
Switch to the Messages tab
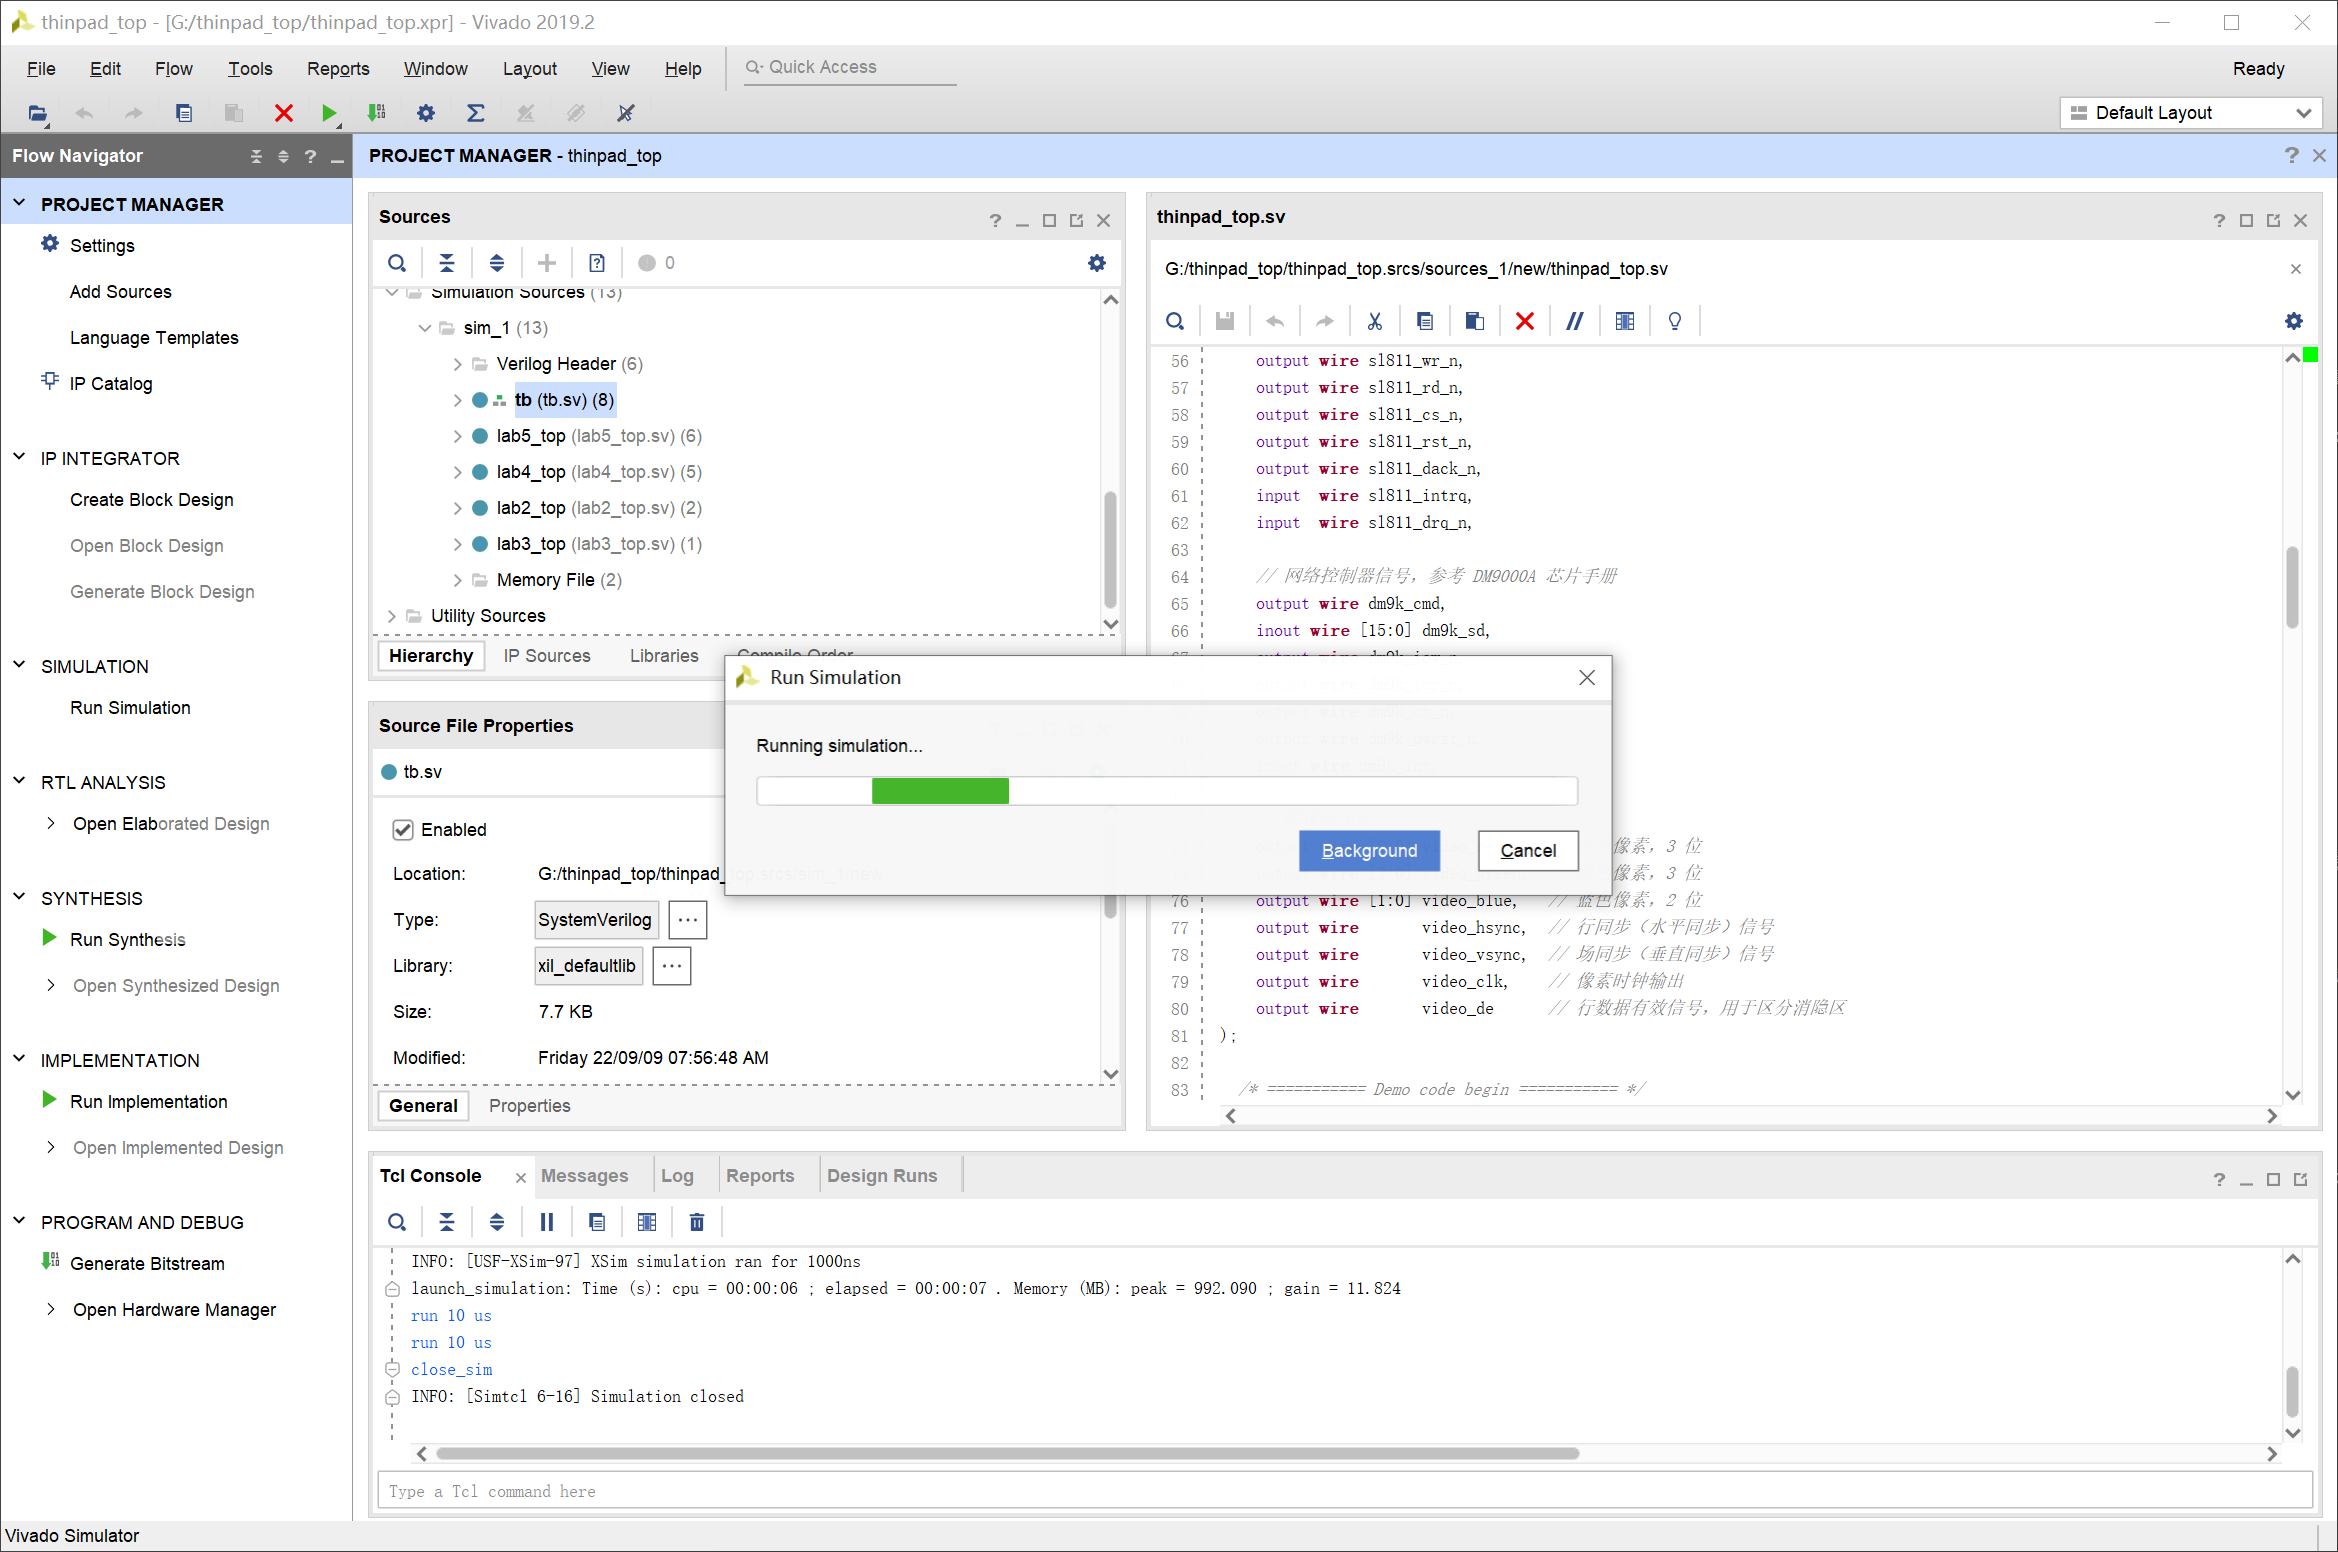click(x=584, y=1176)
